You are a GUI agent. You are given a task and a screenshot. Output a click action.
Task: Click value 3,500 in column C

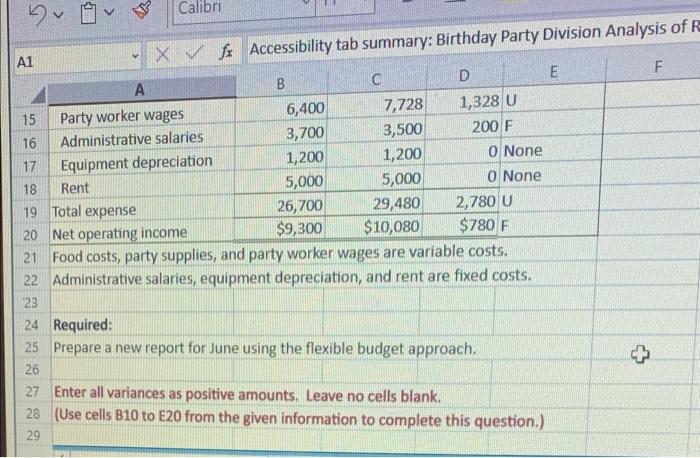tap(402, 129)
